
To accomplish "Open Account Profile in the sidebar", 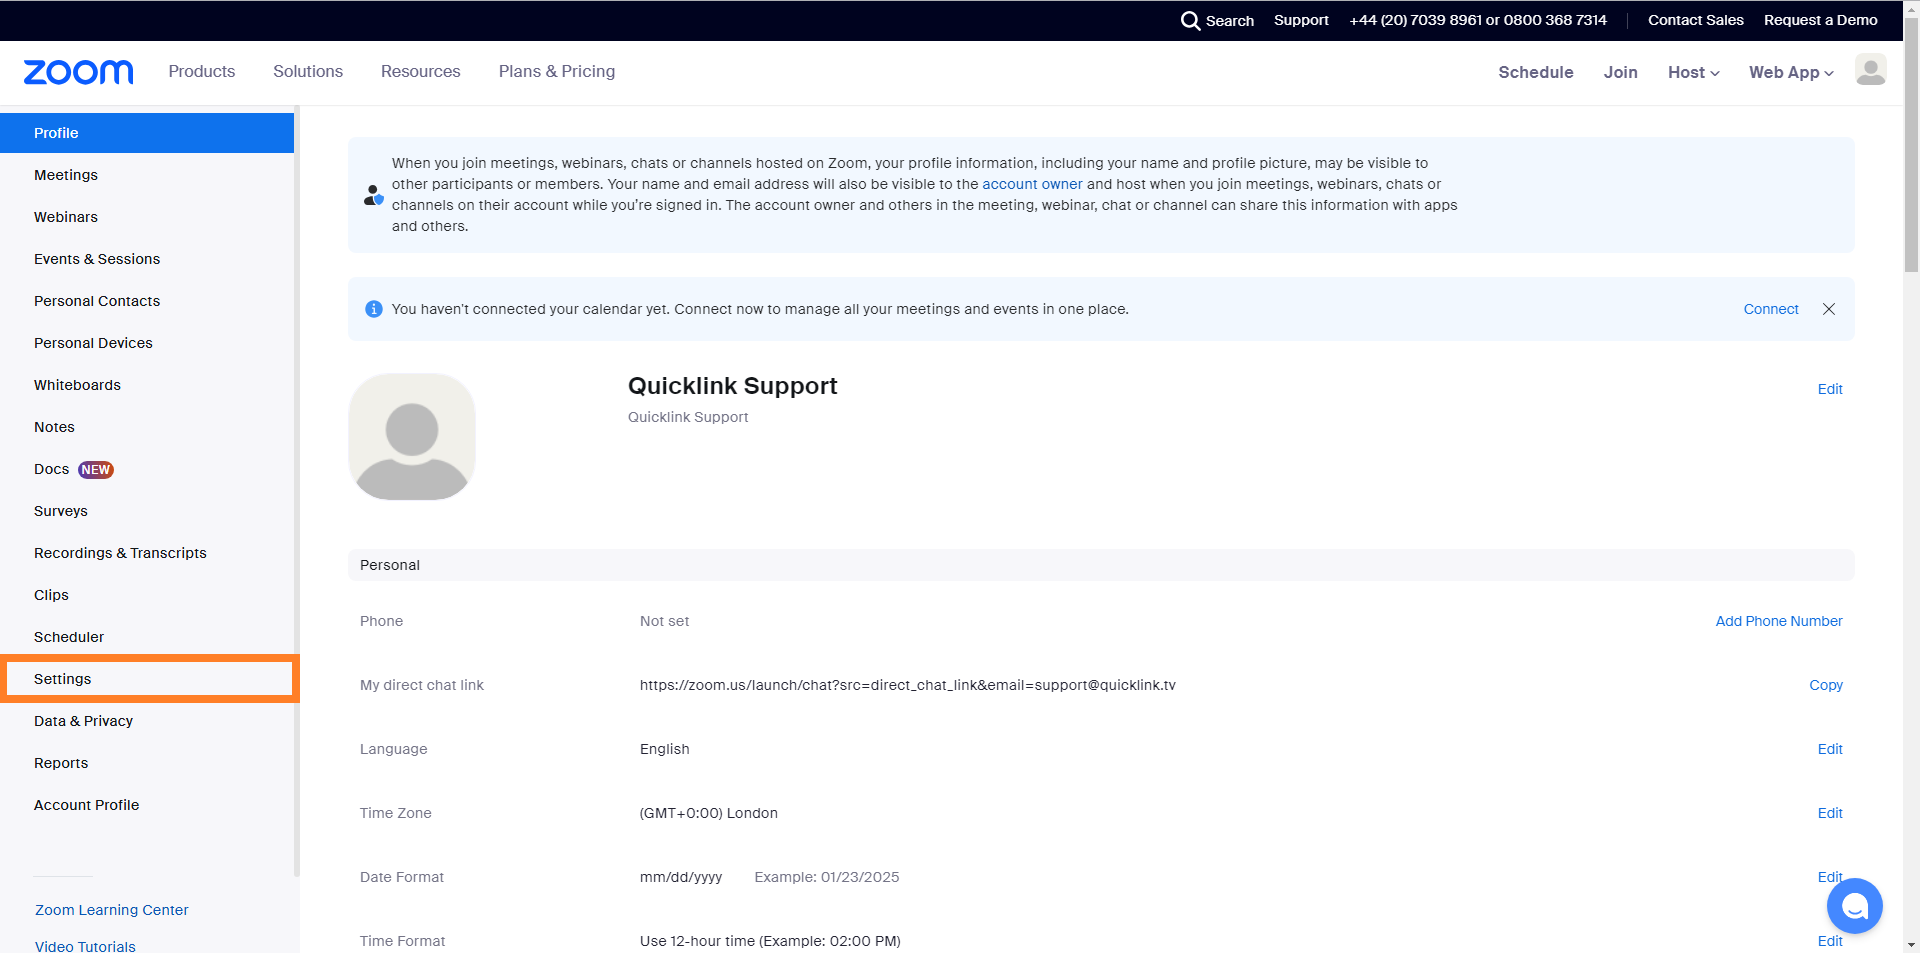I will pyautogui.click(x=147, y=805).
